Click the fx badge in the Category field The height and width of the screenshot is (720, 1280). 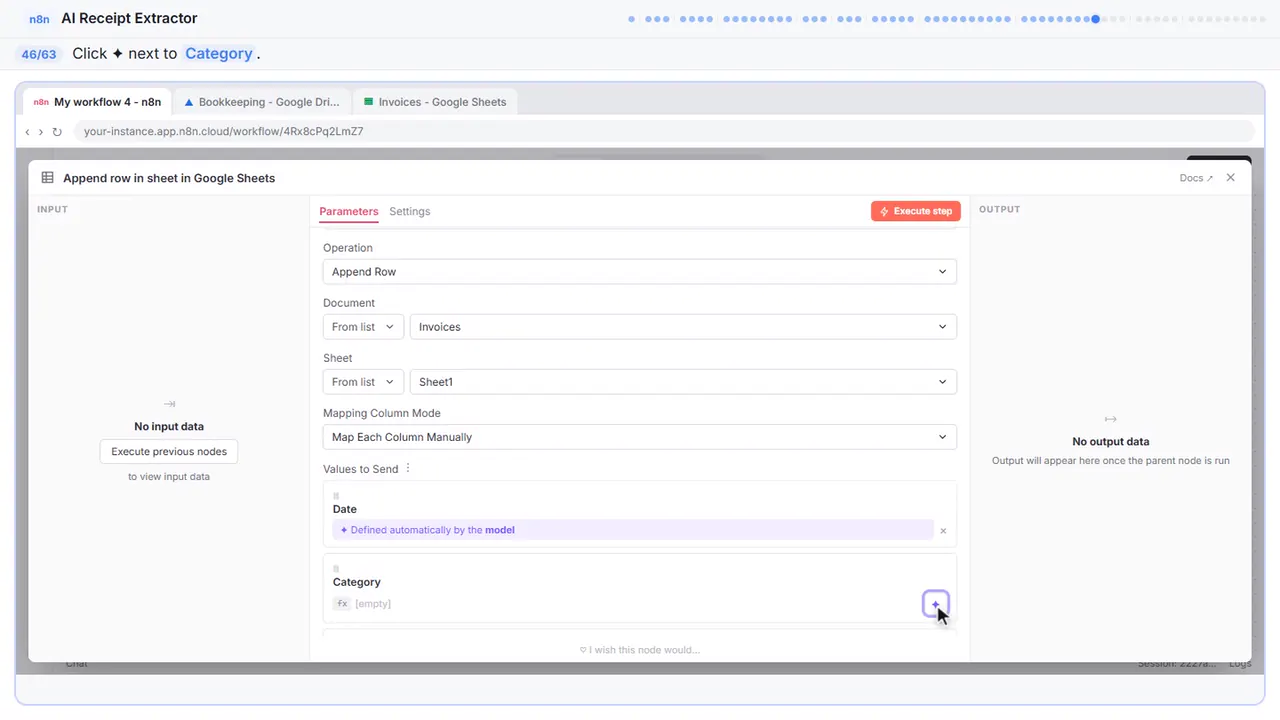pyautogui.click(x=342, y=604)
